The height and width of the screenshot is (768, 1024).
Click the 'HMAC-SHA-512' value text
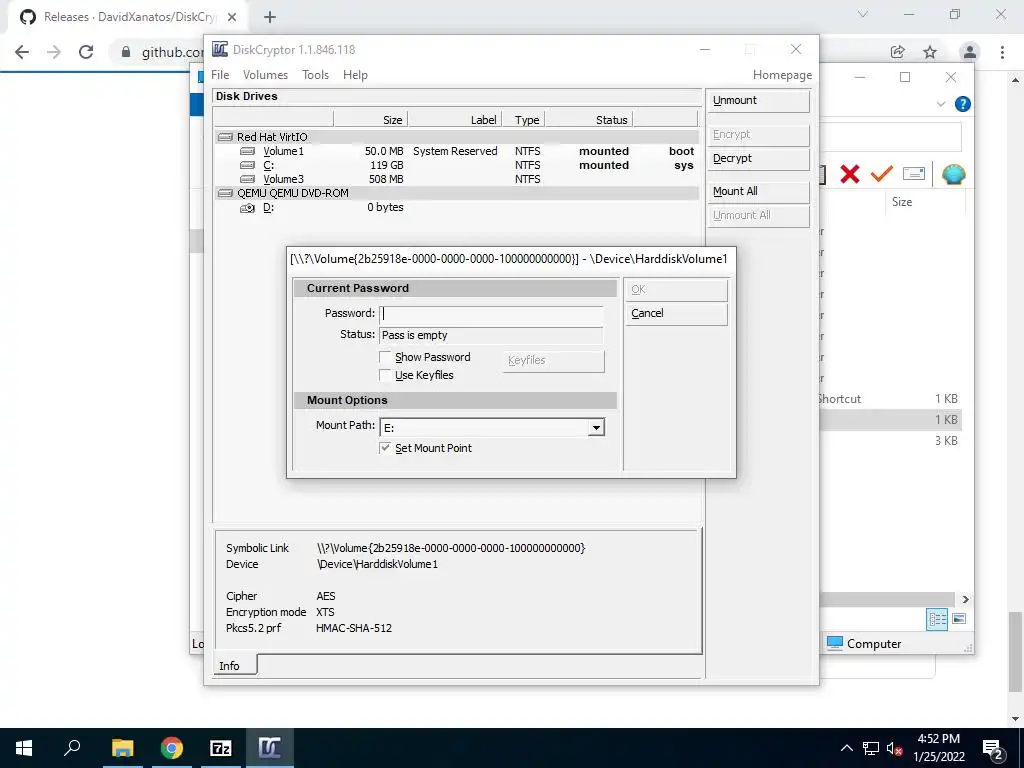pos(354,628)
